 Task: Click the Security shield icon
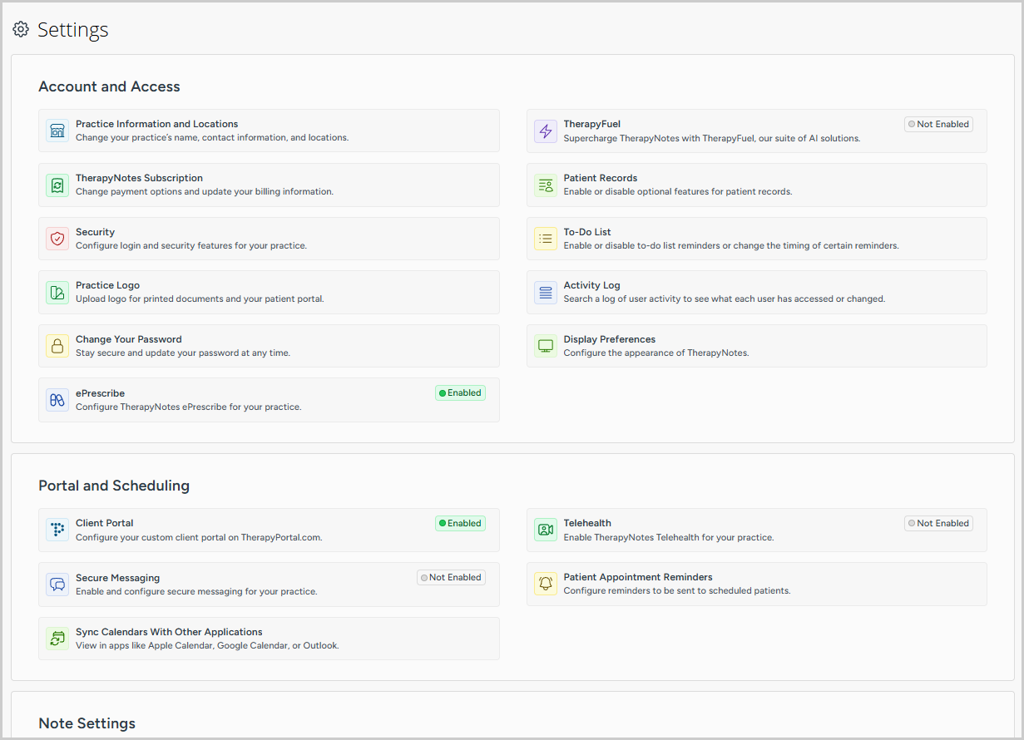[57, 238]
